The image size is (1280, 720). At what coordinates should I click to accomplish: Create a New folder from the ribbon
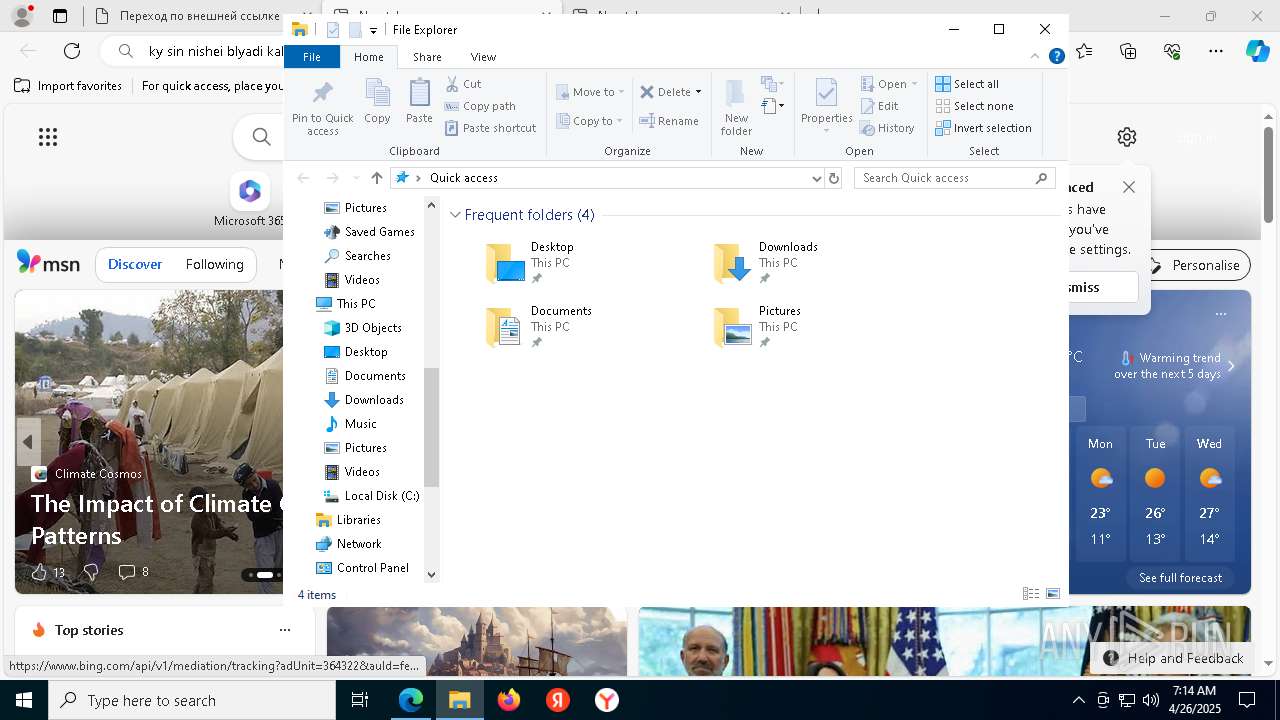pyautogui.click(x=736, y=107)
